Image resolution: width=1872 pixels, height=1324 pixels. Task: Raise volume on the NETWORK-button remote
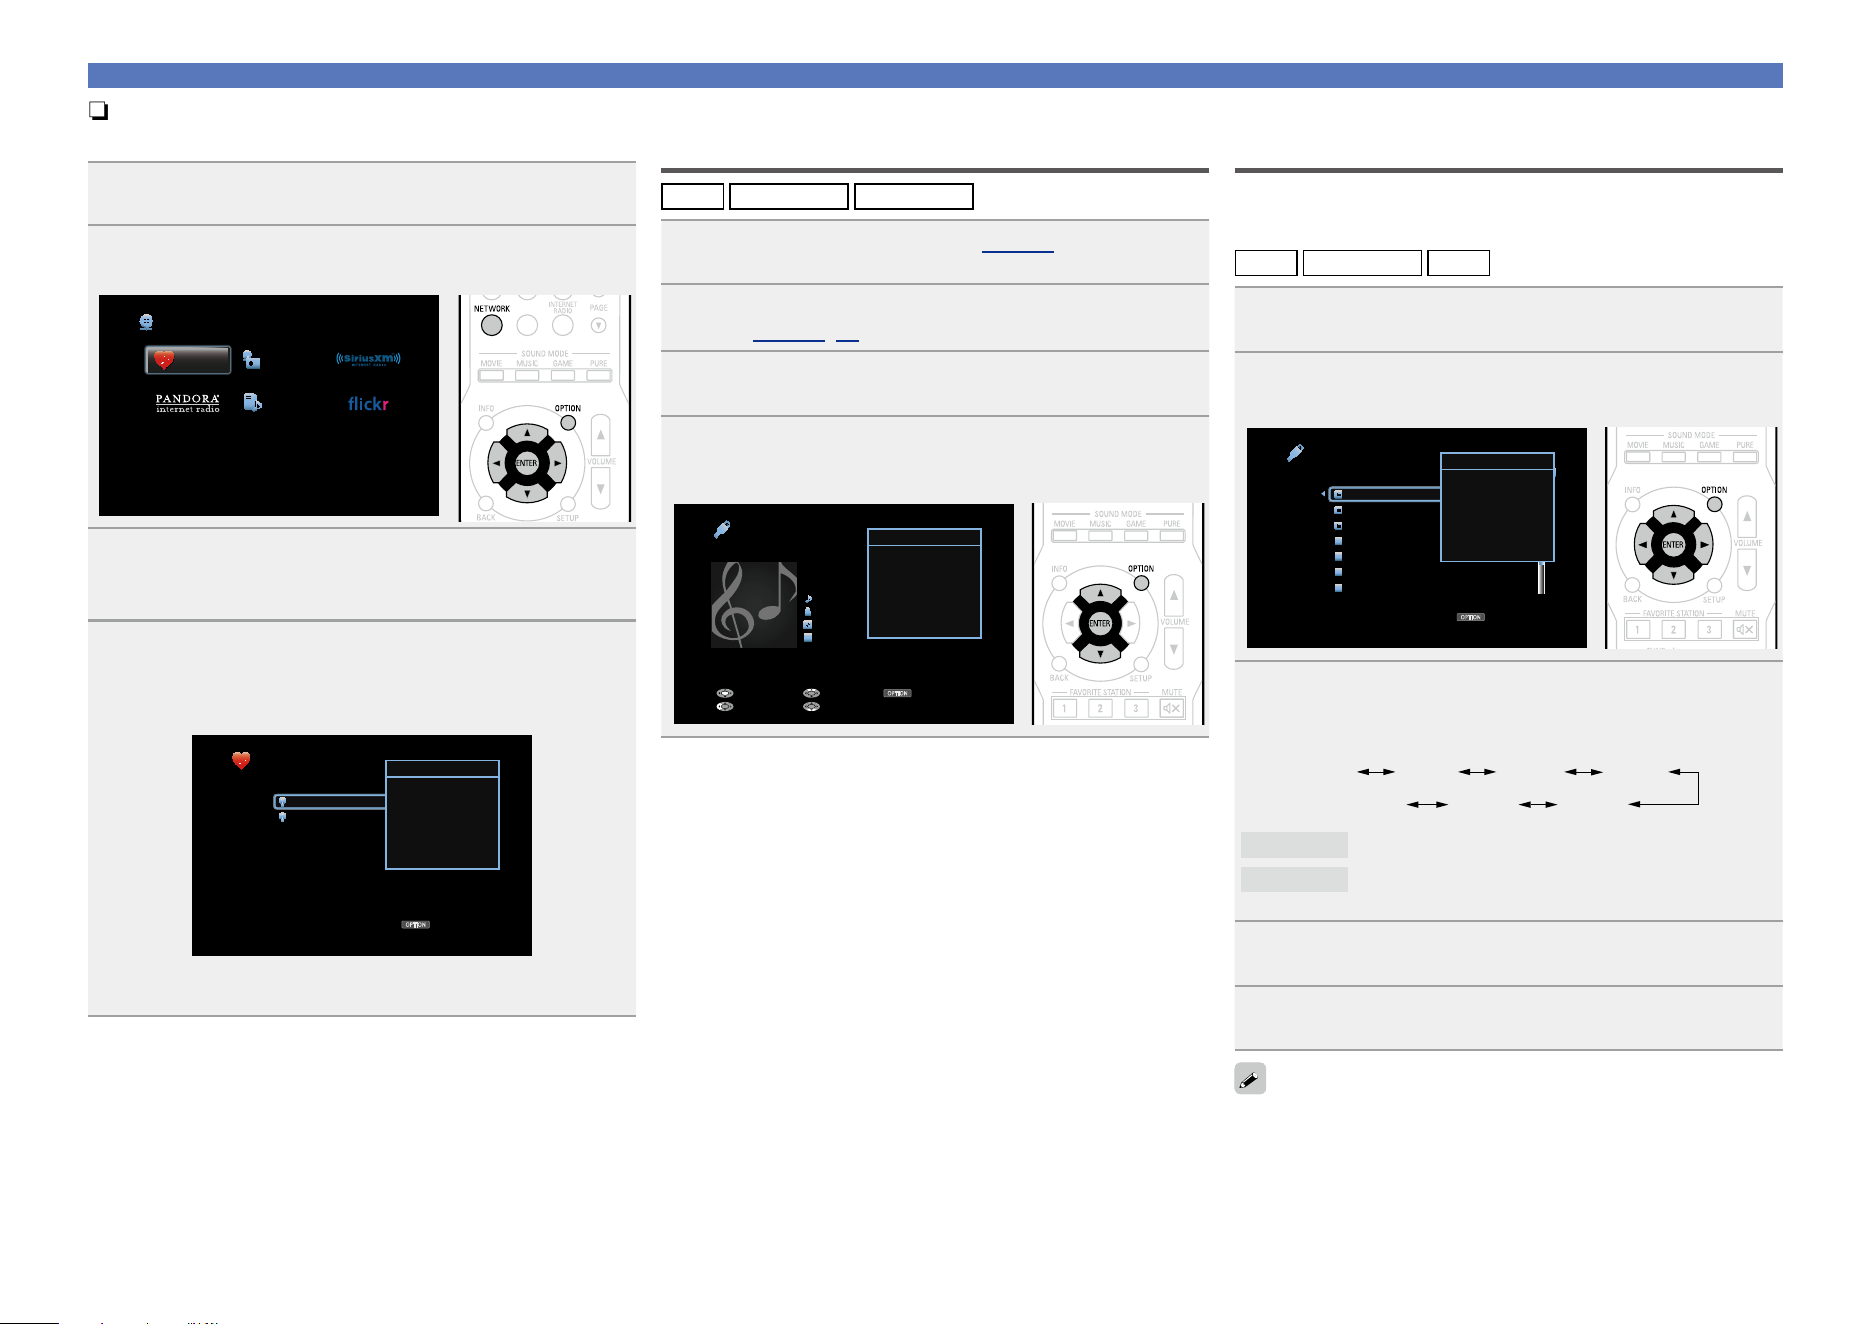coord(600,436)
